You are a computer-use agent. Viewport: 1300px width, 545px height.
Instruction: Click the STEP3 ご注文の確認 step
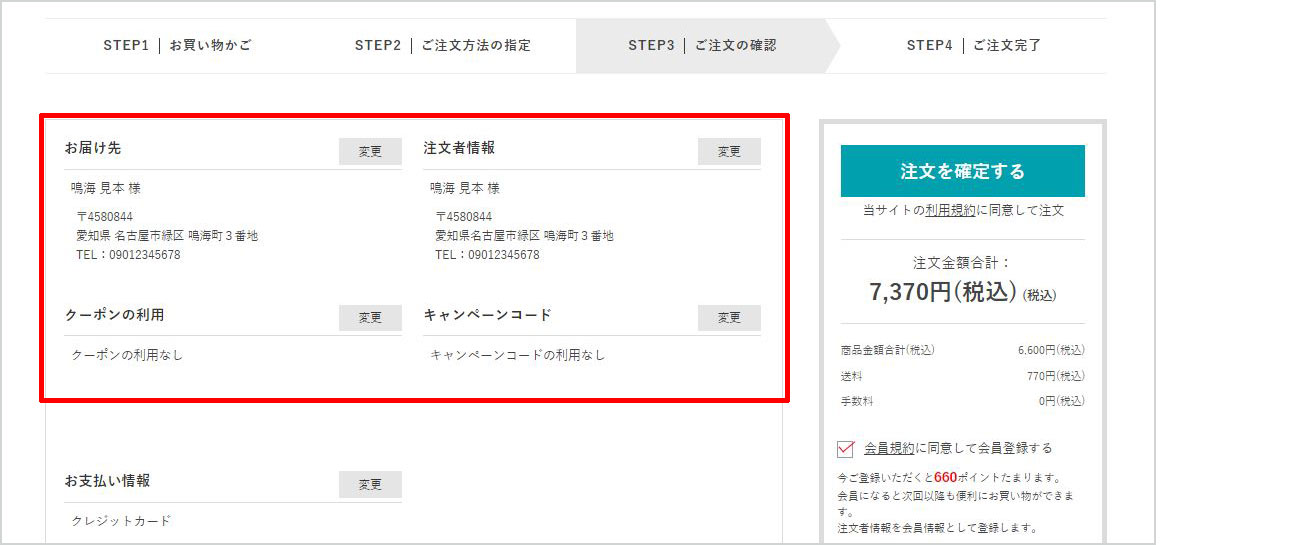click(x=701, y=46)
